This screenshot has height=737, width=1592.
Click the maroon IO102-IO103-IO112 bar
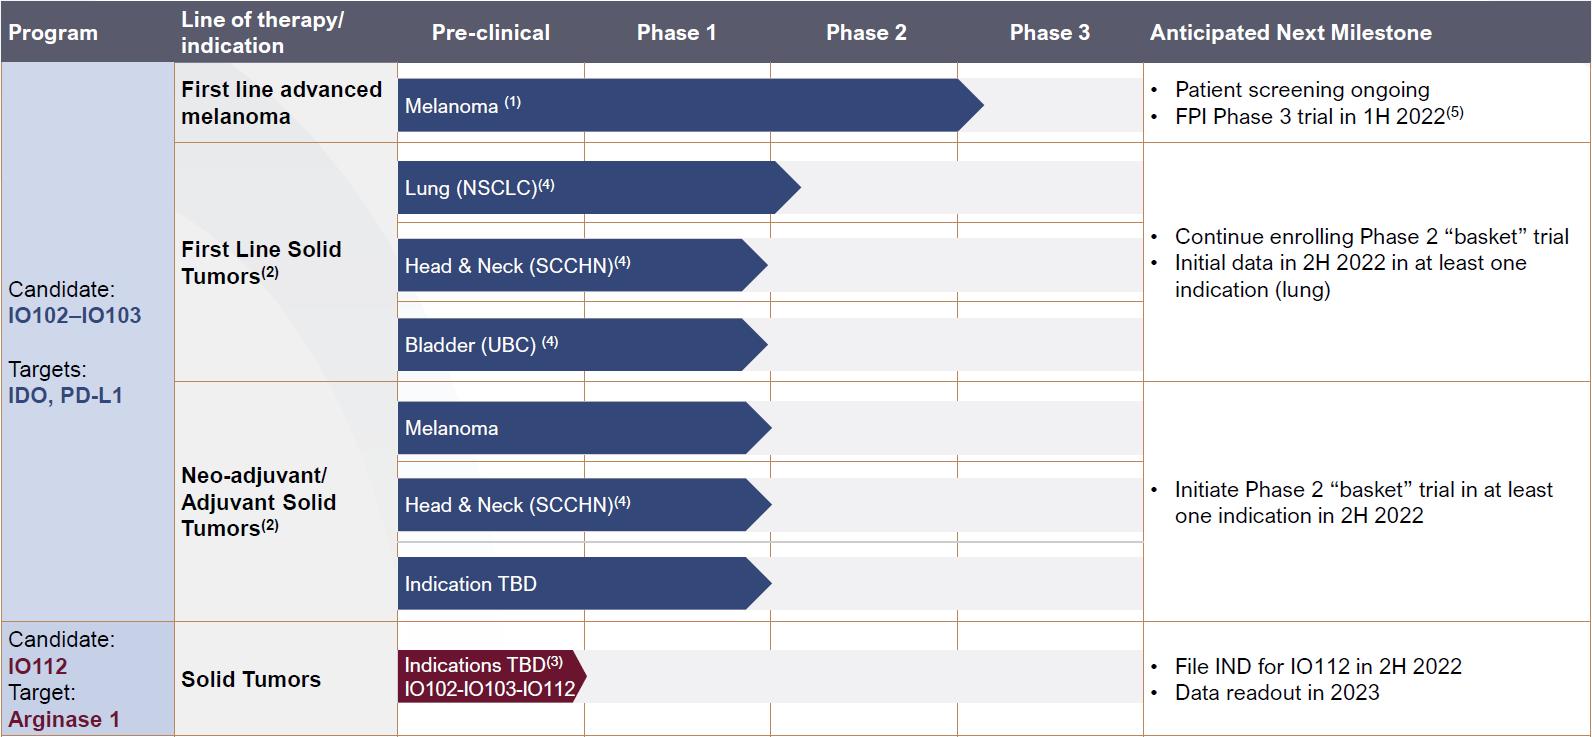click(489, 677)
